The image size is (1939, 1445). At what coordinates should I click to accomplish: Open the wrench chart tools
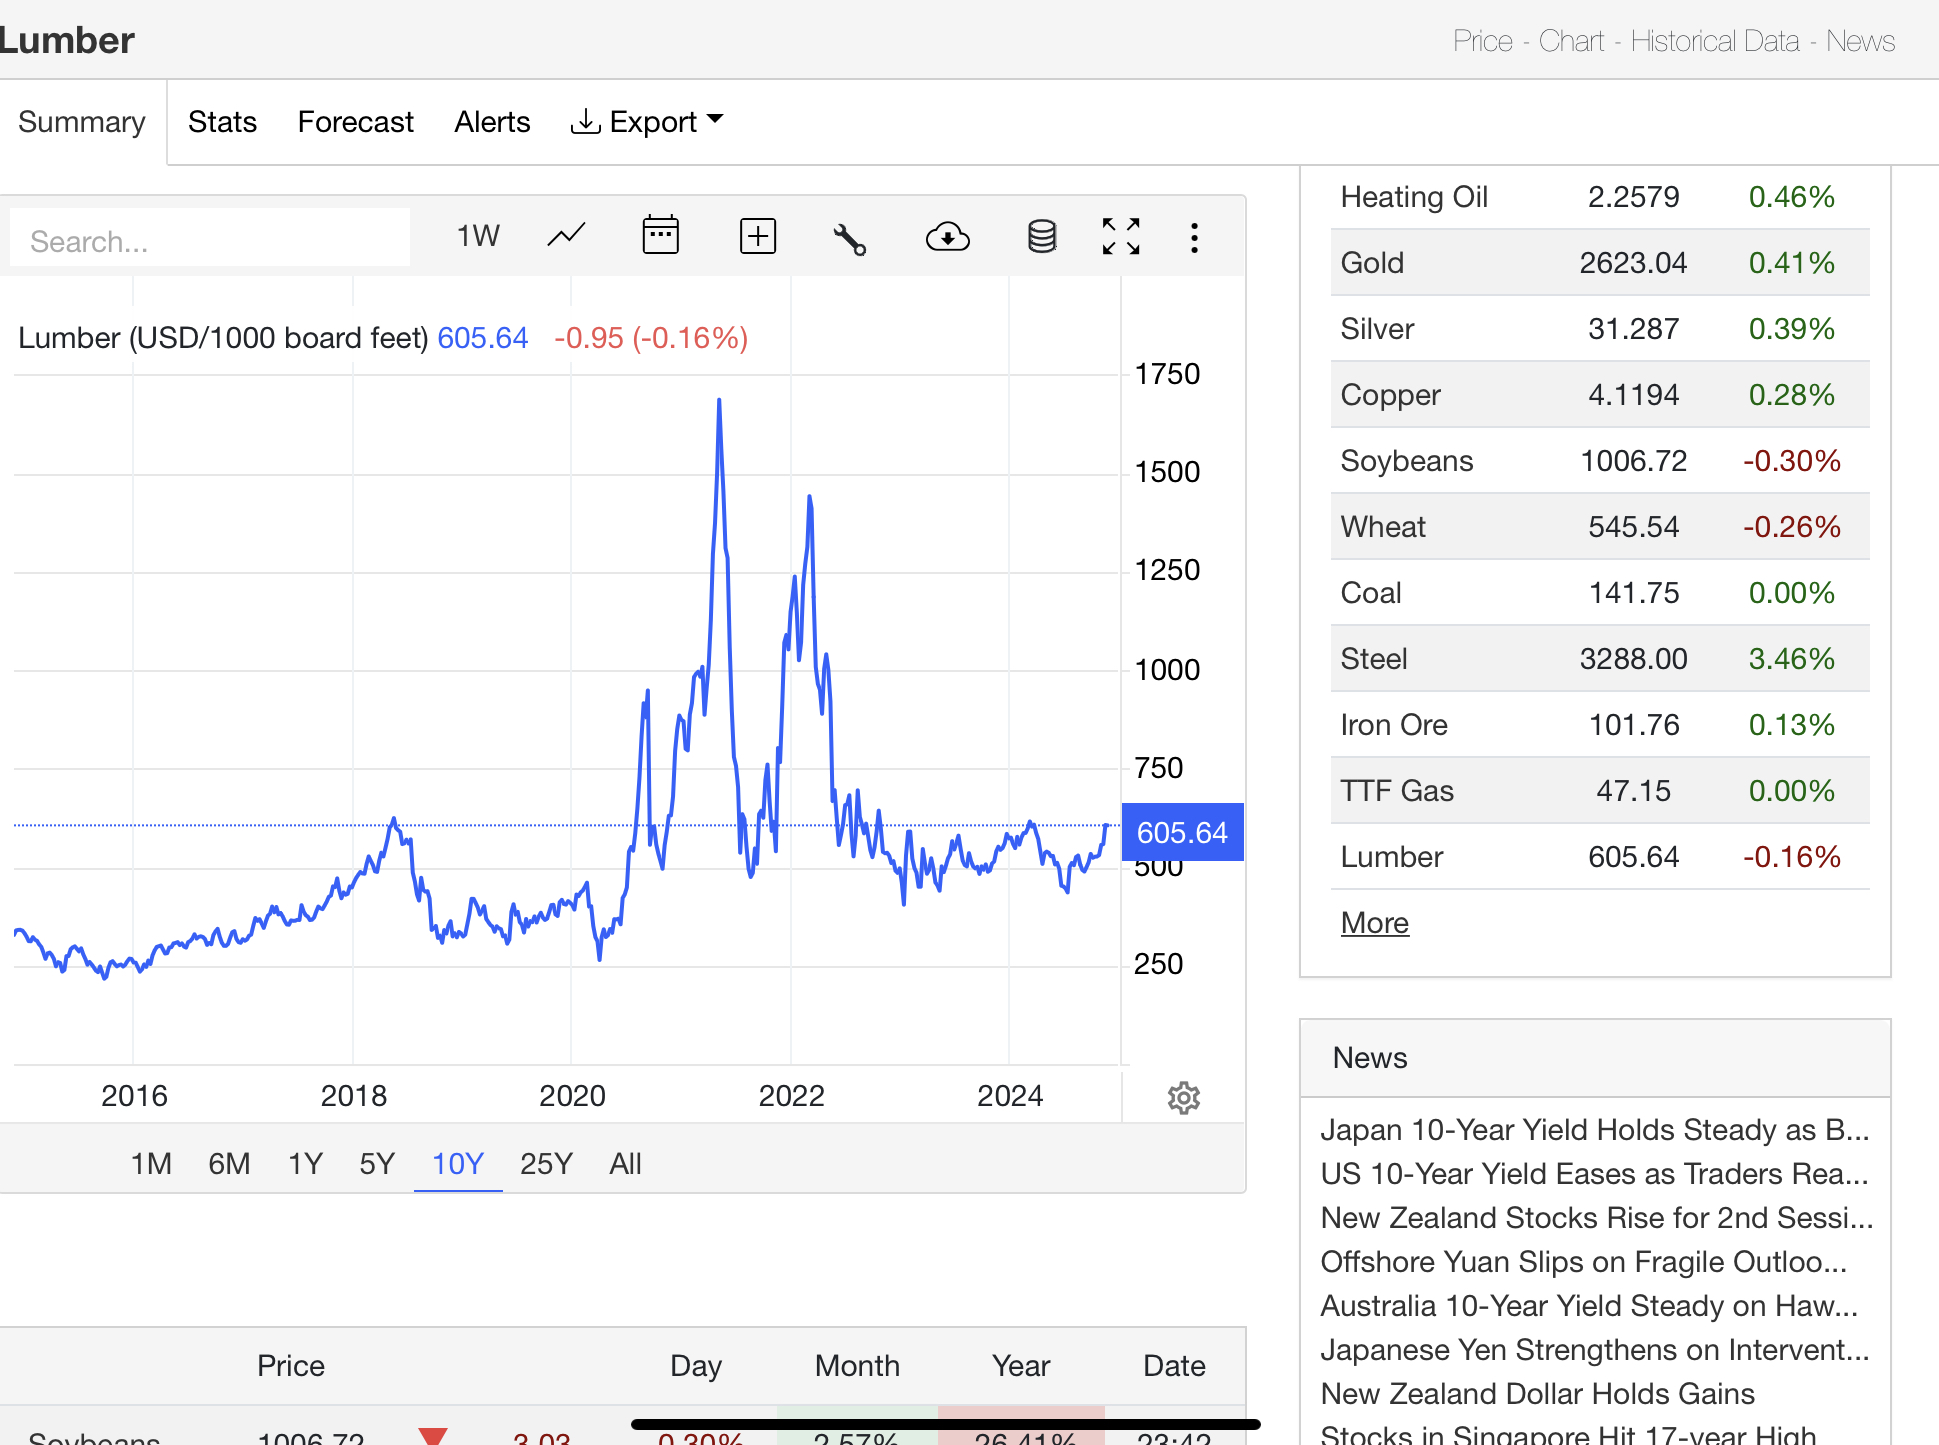[x=849, y=238]
